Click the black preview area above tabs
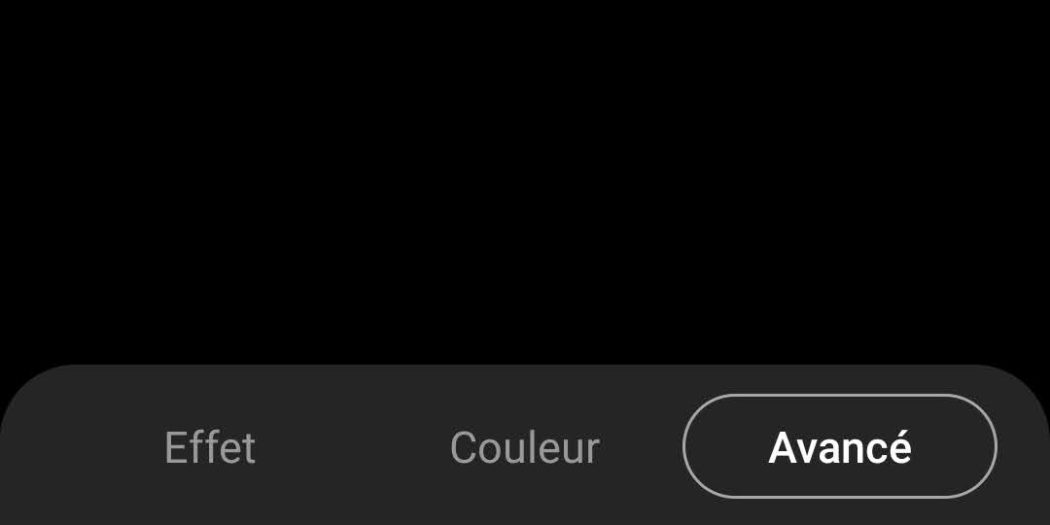 tap(525, 181)
